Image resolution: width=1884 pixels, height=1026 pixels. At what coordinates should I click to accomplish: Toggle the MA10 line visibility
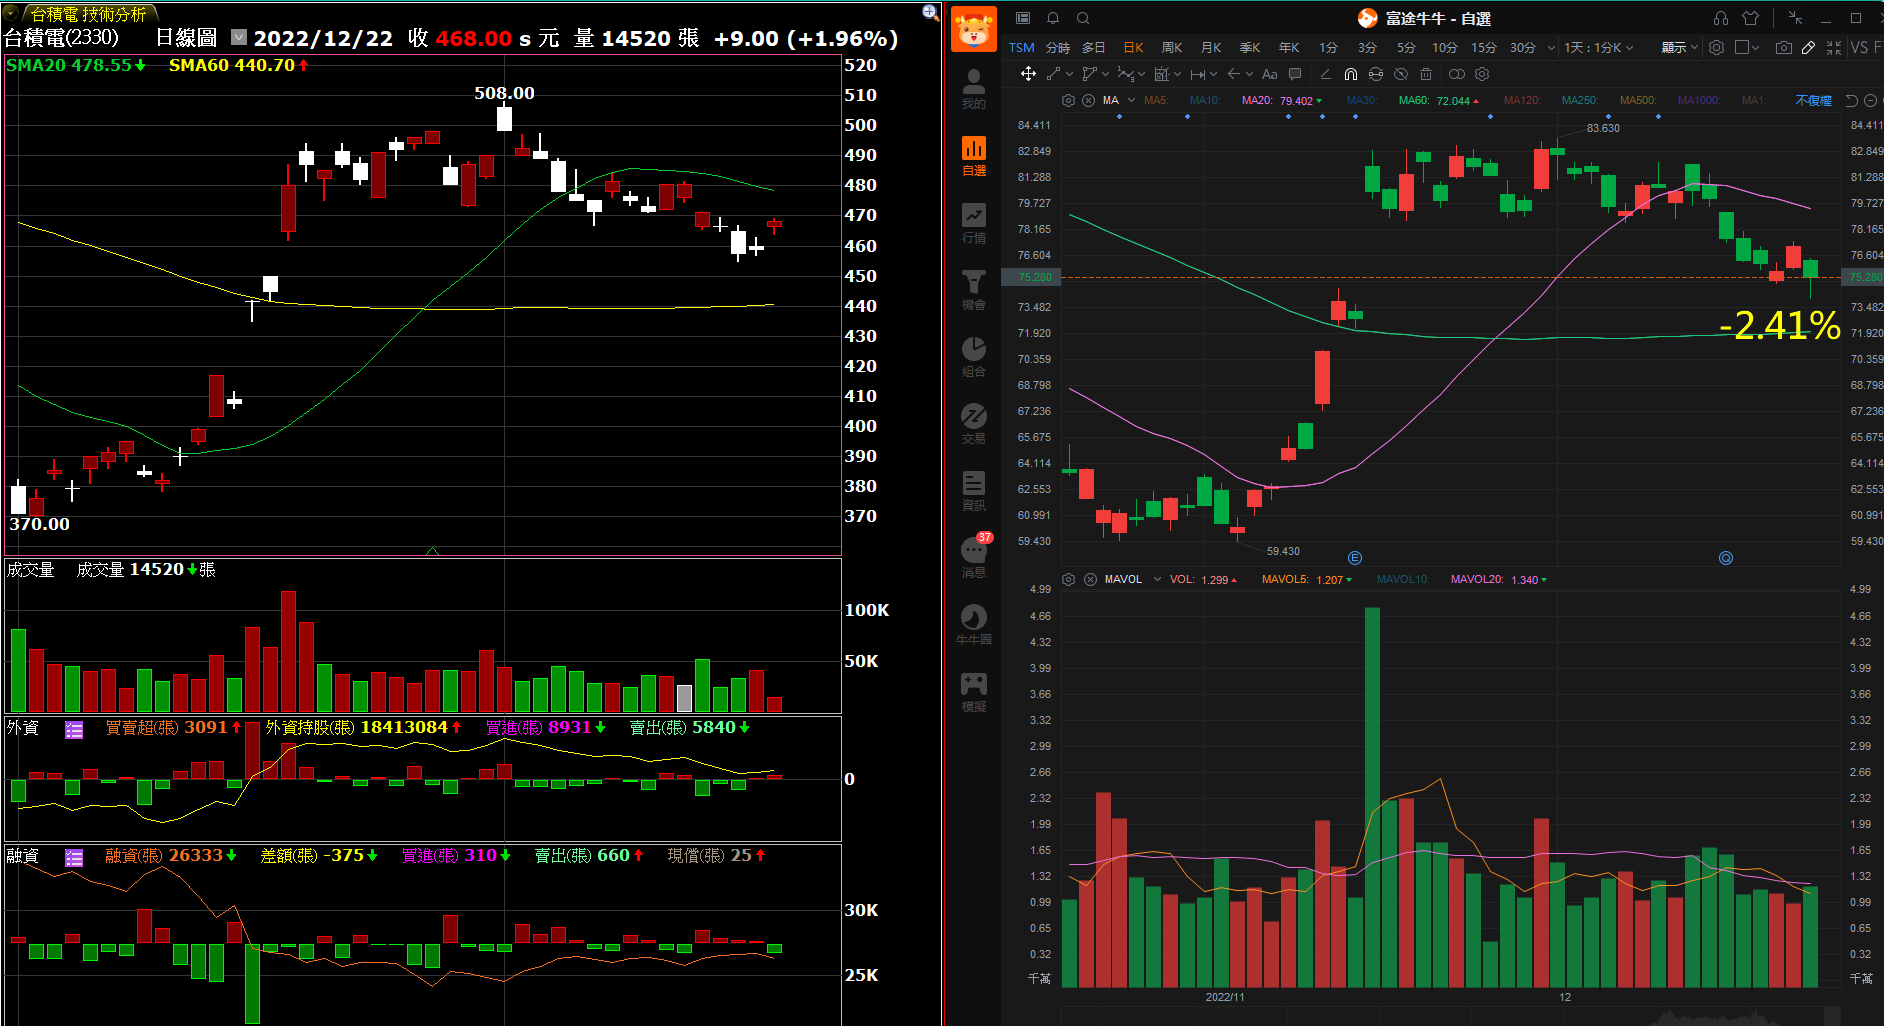pyautogui.click(x=1205, y=100)
